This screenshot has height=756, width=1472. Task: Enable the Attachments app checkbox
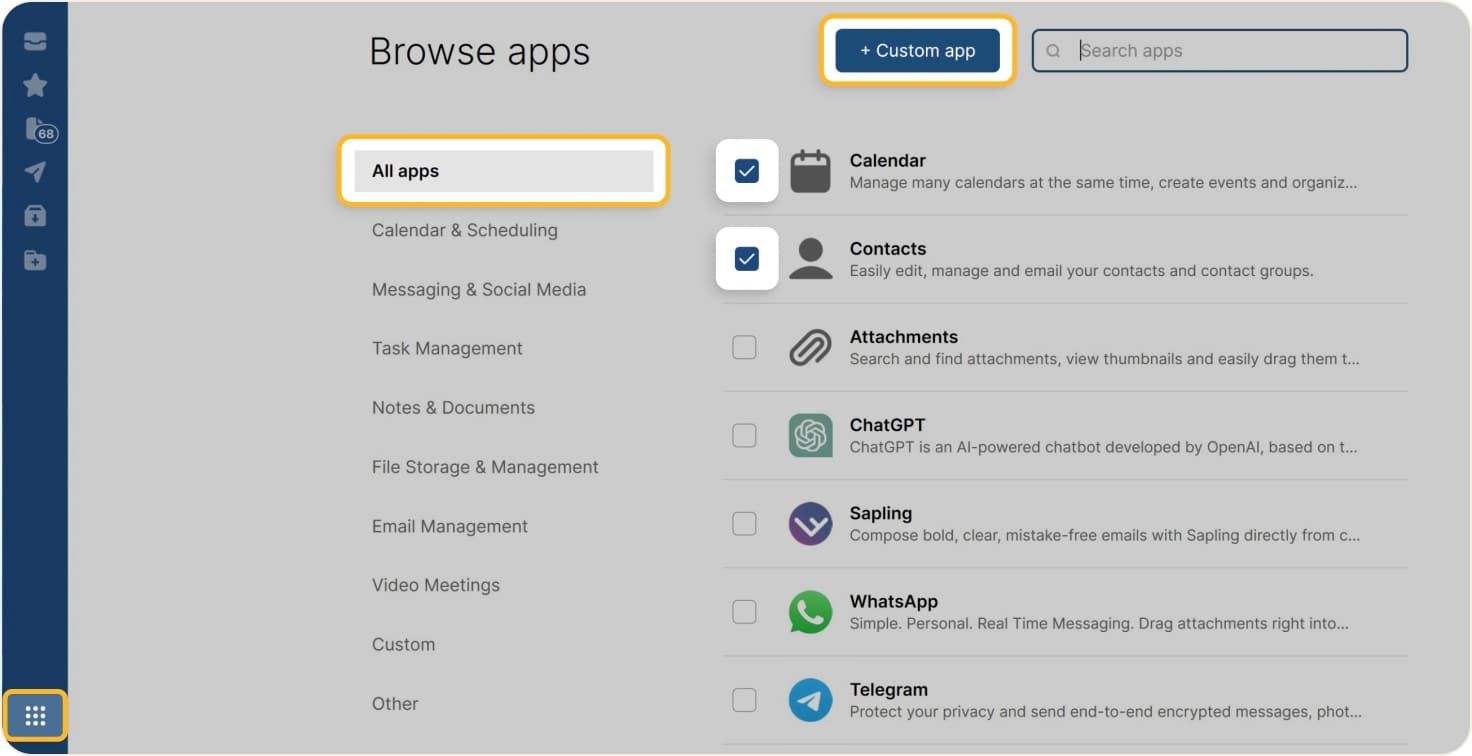(x=744, y=347)
